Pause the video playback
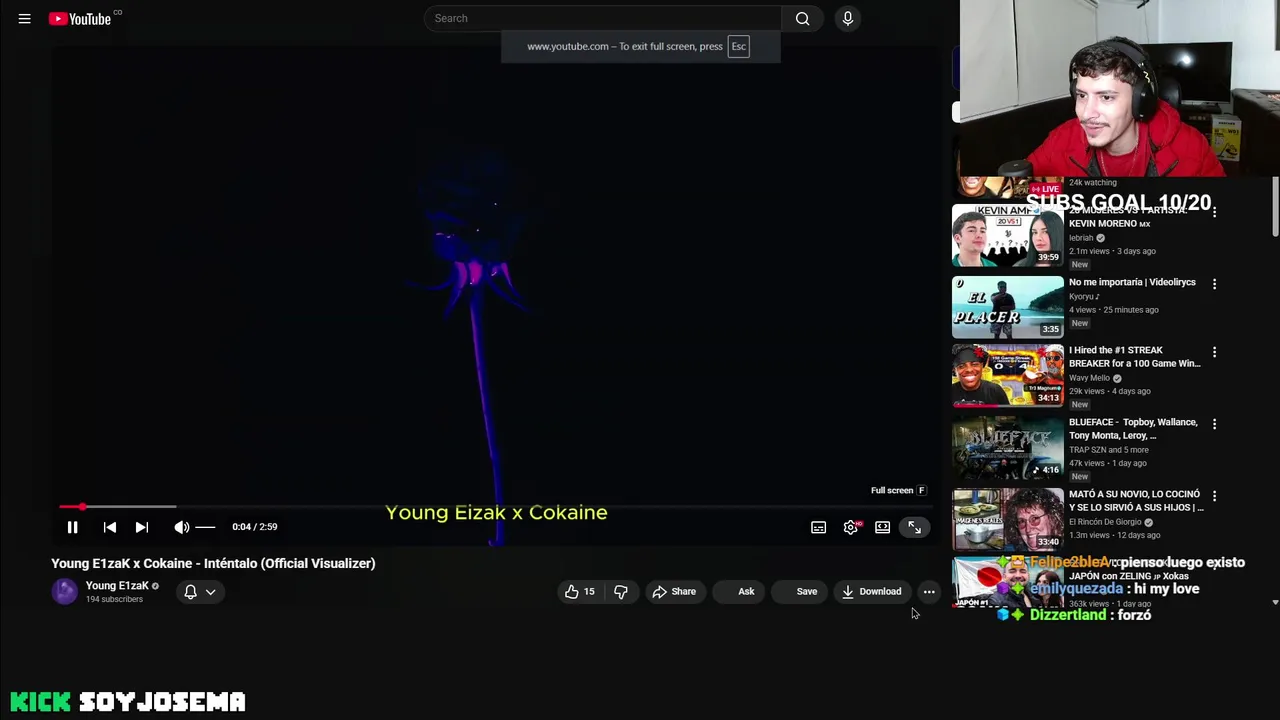The image size is (1280, 720). [72, 527]
